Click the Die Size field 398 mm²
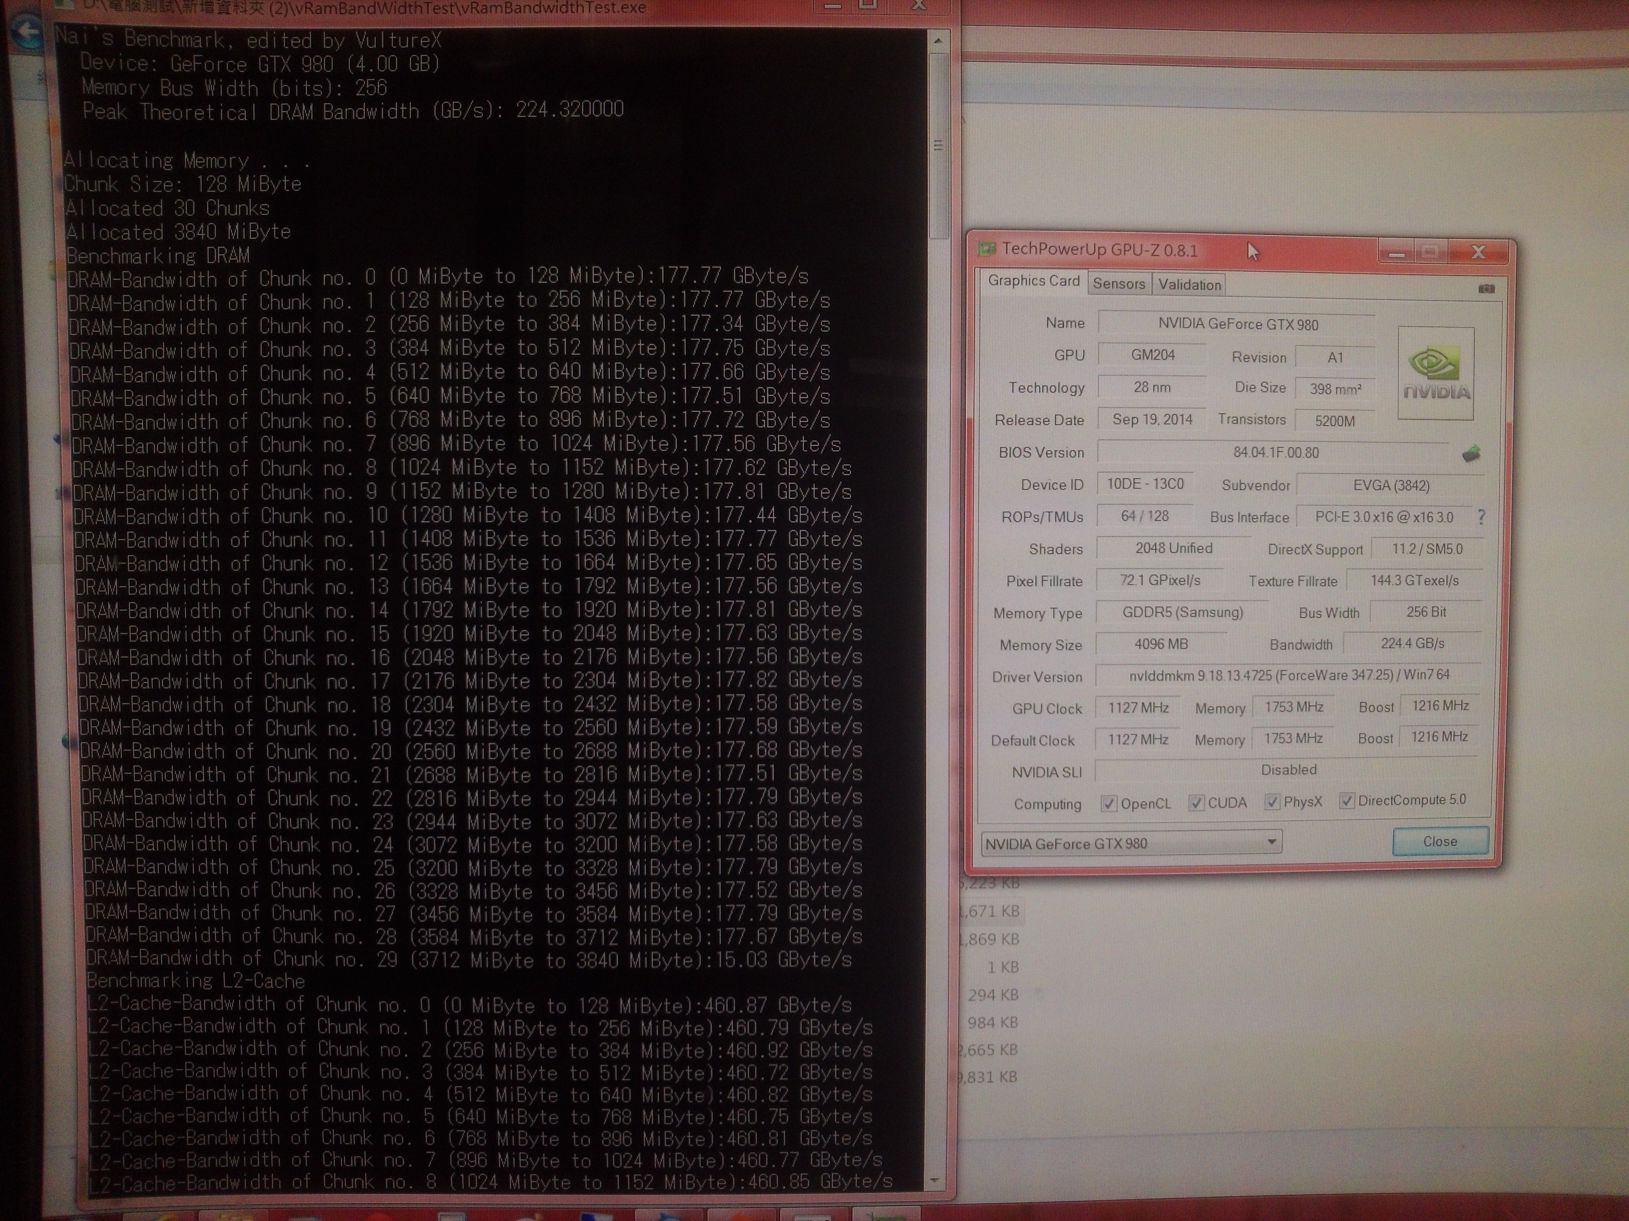The height and width of the screenshot is (1221, 1629). (1335, 389)
